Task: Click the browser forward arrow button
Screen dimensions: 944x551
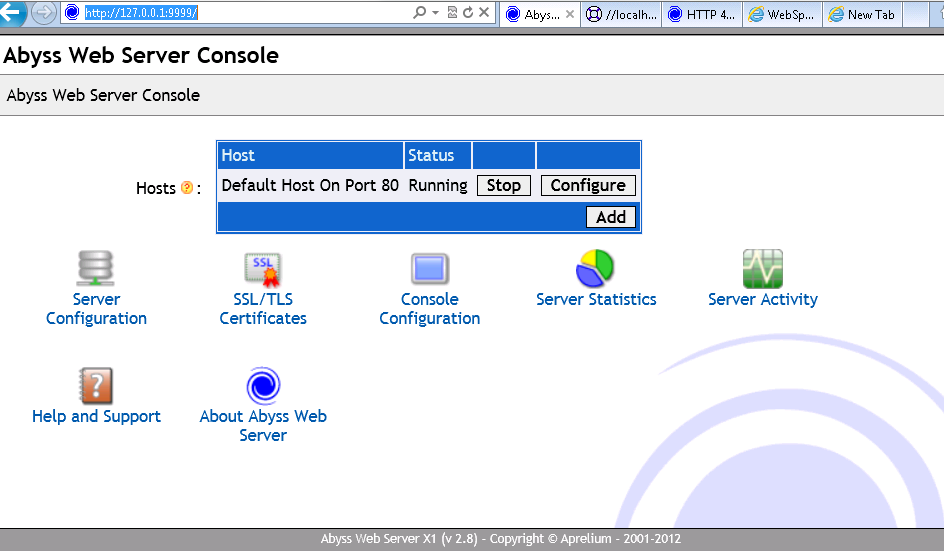Action: [x=43, y=13]
